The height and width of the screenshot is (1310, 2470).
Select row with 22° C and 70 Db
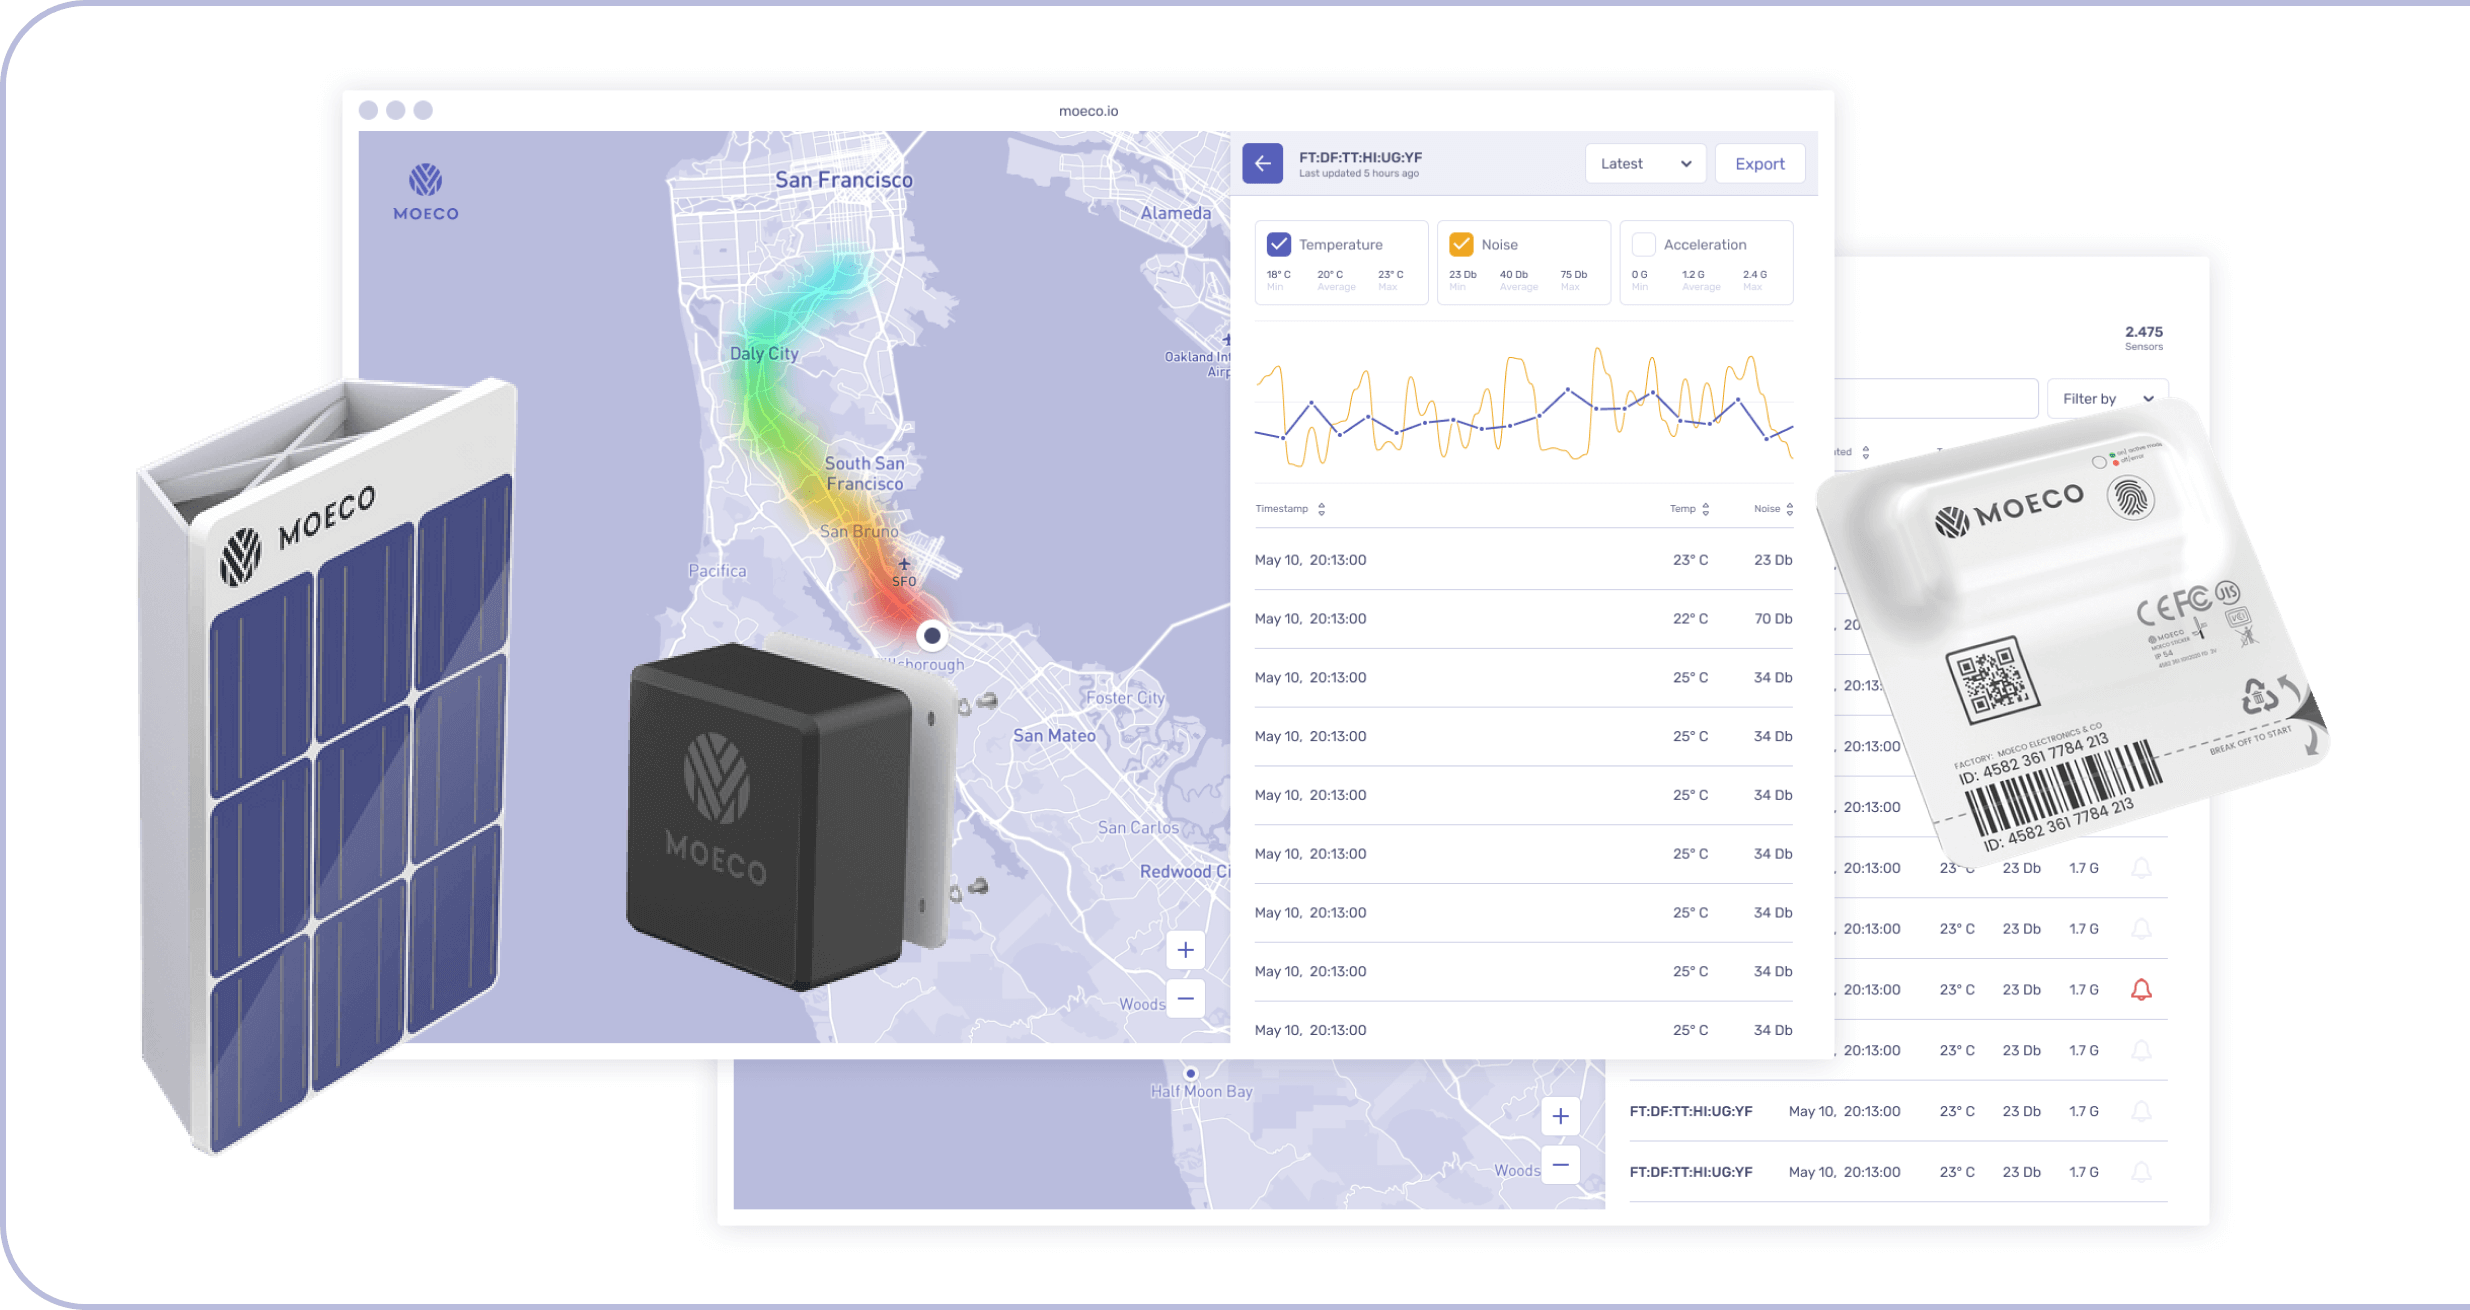tap(1523, 619)
